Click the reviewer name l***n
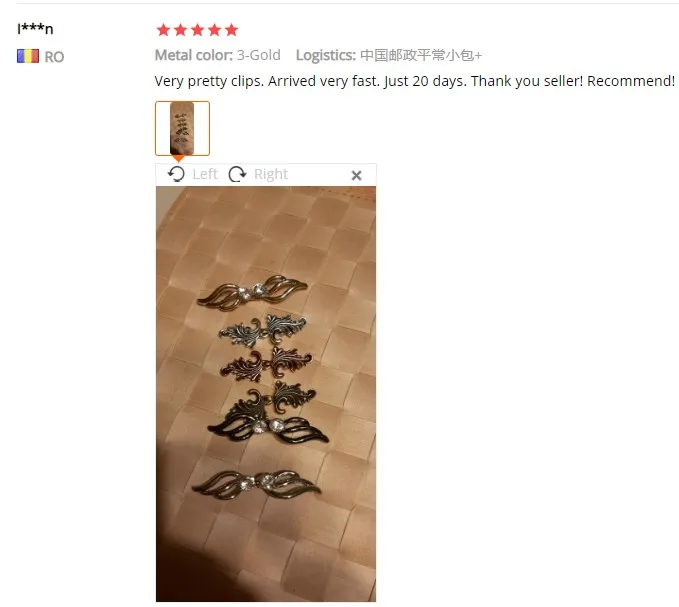The image size is (679, 607). click(x=35, y=29)
